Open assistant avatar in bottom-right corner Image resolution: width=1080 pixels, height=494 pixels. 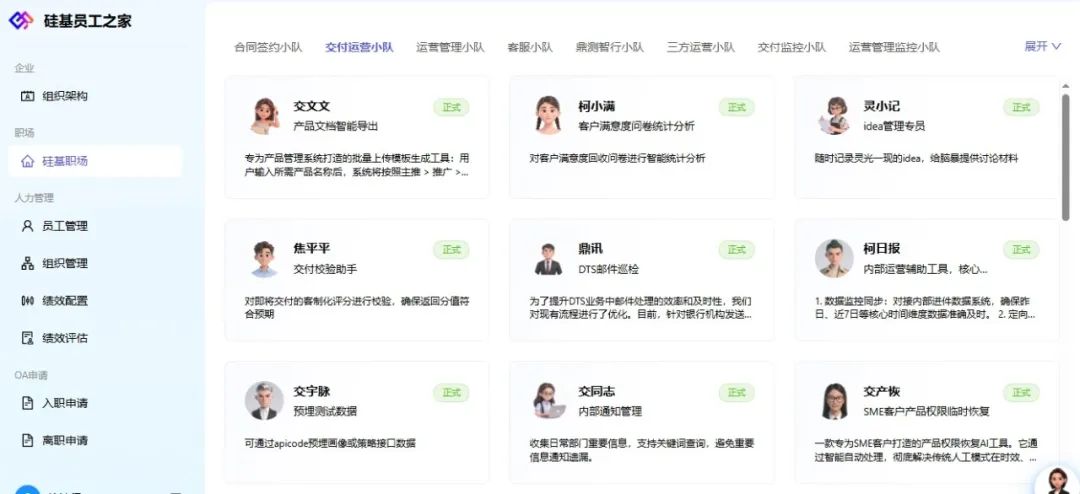1057,480
